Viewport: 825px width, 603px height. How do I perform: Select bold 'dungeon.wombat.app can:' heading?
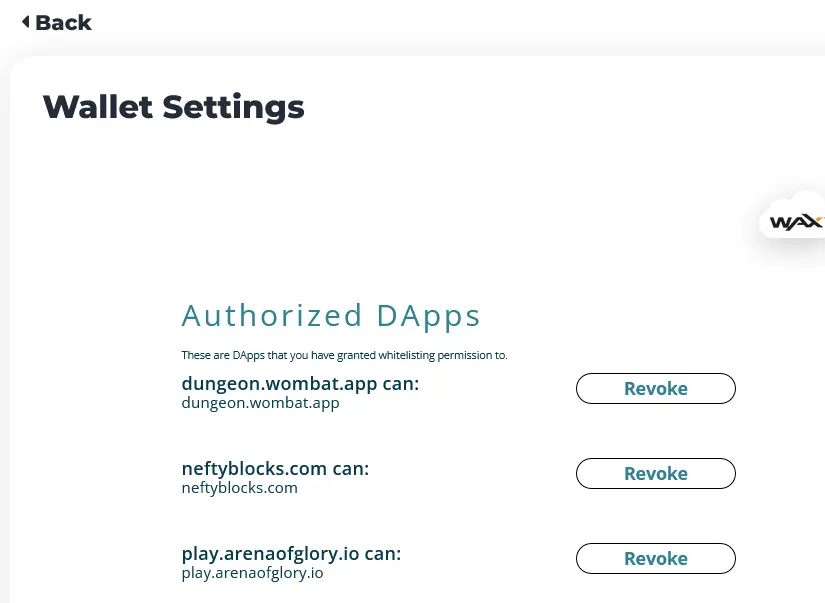tap(300, 384)
